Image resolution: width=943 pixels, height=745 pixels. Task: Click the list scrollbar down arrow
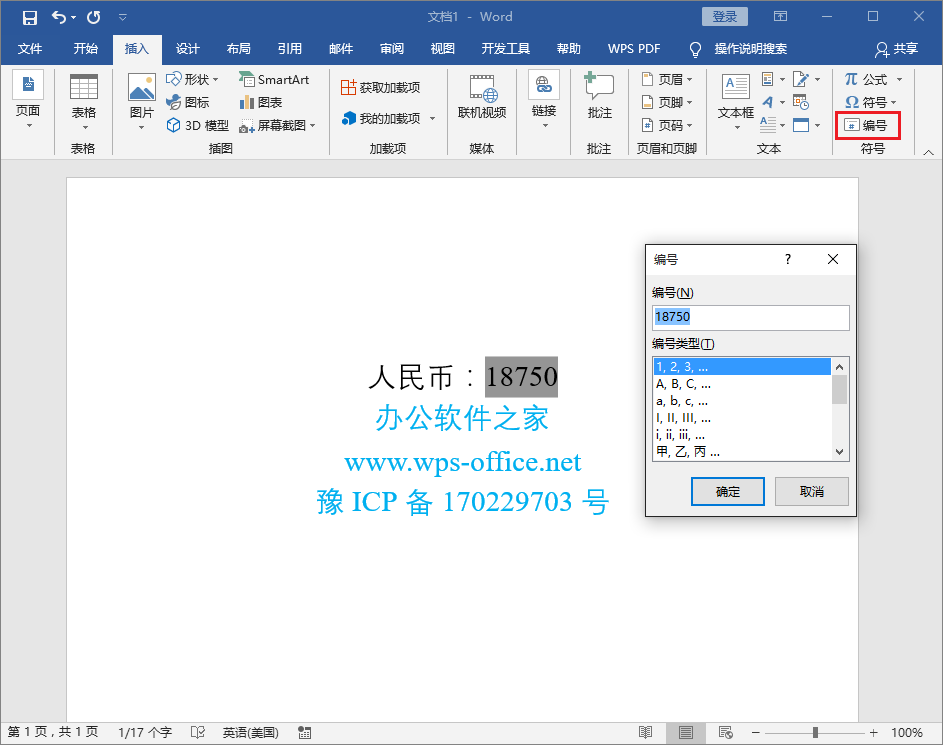(840, 452)
